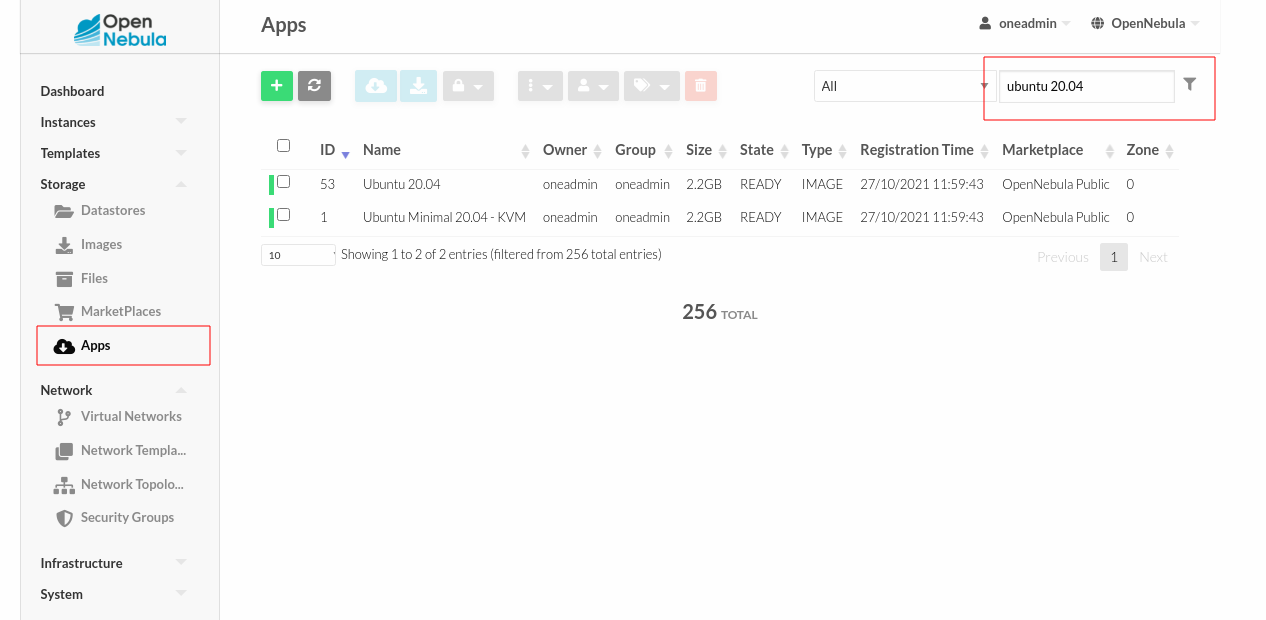Focus the search field containing ubuntu 20.04
This screenshot has width=1266, height=620.
(1087, 86)
